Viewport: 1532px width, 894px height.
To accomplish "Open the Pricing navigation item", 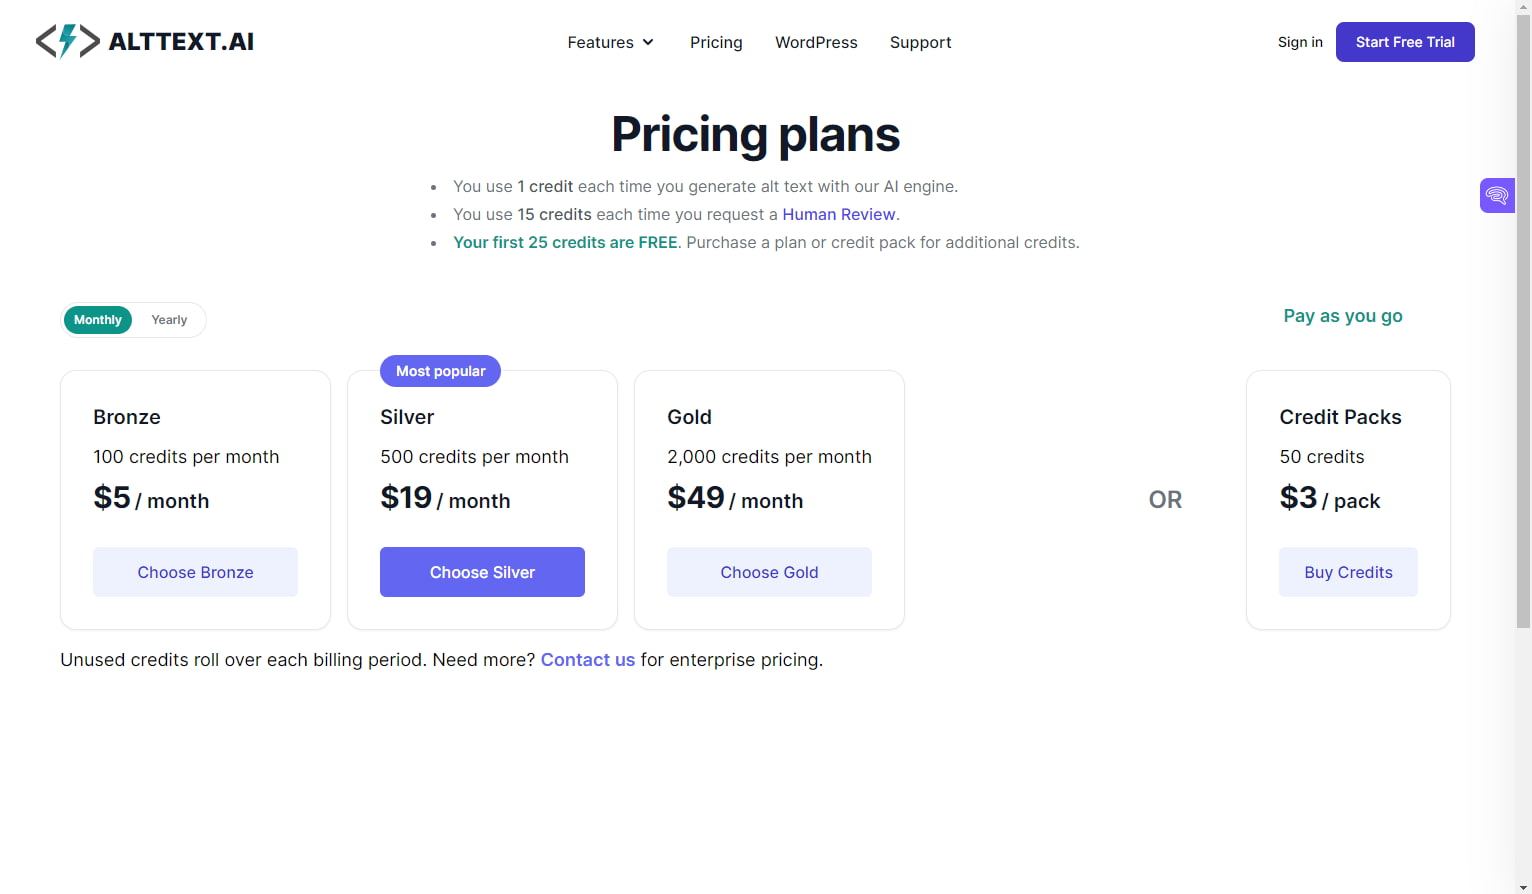I will 716,42.
